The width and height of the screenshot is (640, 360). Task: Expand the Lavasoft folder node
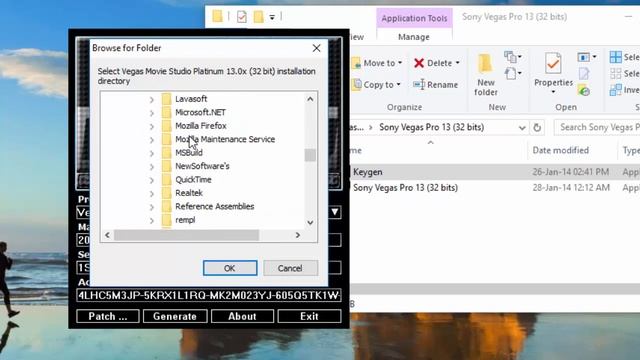[152, 99]
